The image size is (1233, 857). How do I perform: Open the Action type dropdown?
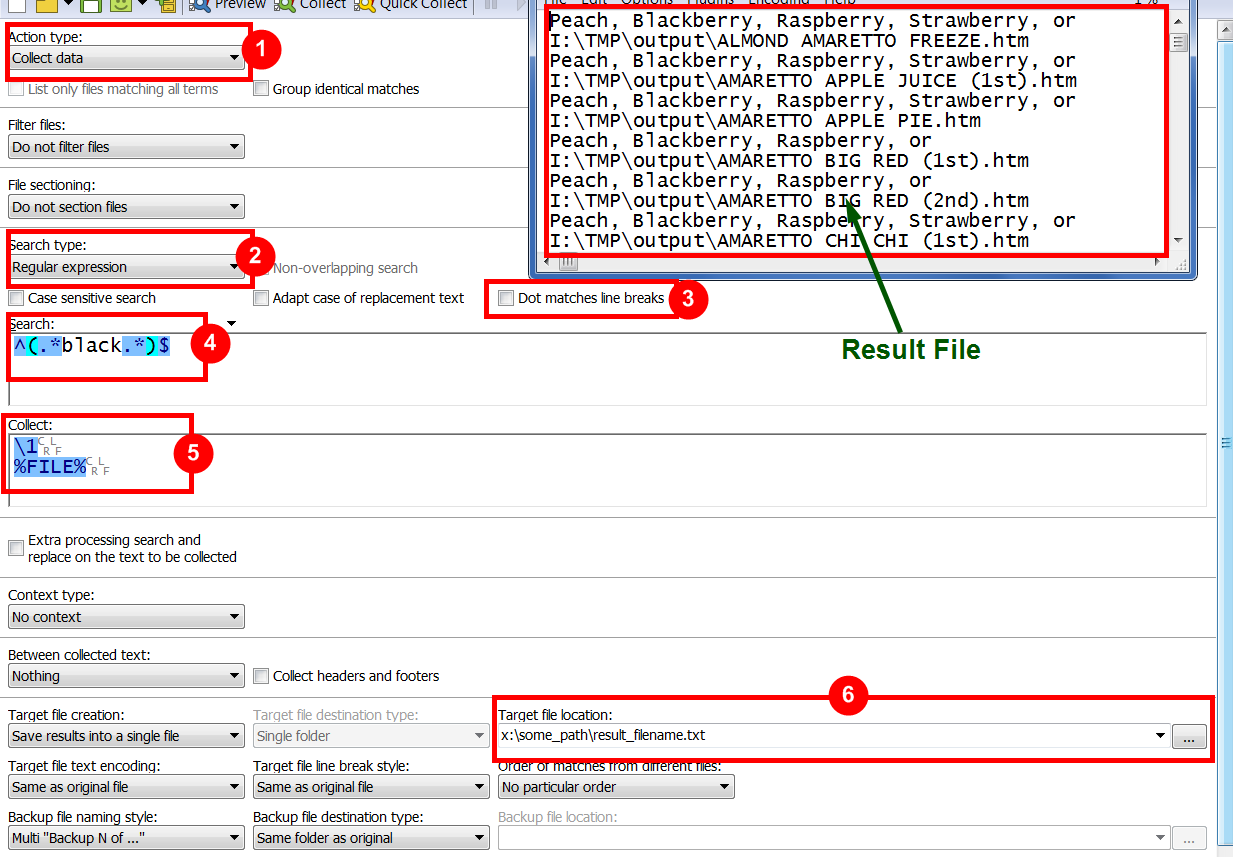point(126,59)
